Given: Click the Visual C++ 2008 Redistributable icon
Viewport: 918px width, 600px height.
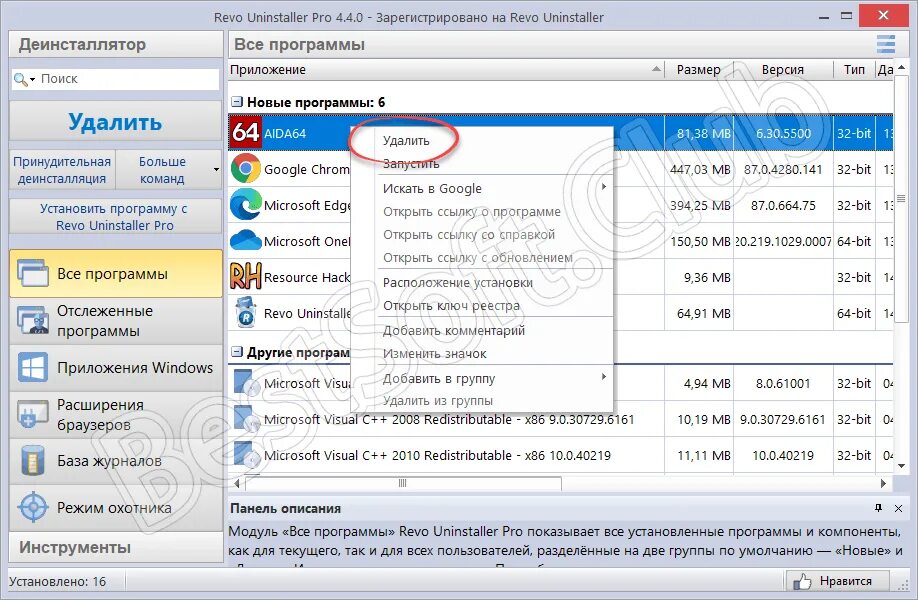Looking at the screenshot, I should (246, 419).
